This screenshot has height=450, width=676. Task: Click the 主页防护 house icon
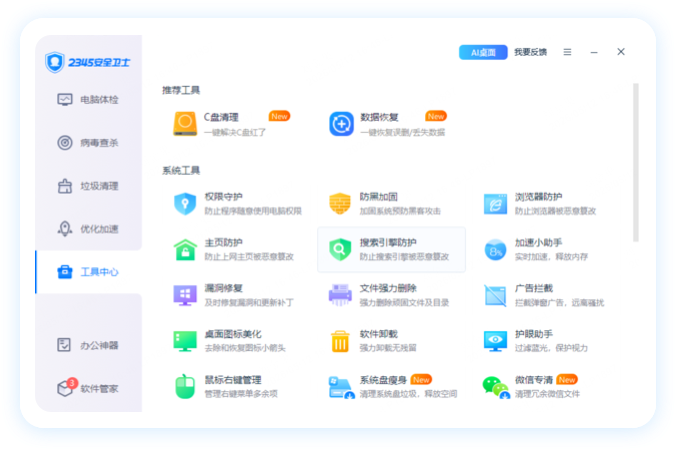tap(185, 250)
